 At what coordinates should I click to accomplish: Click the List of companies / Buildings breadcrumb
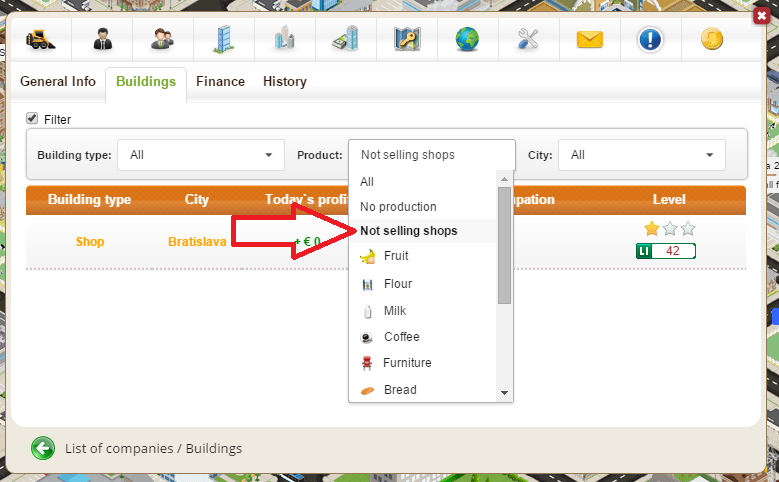(x=154, y=449)
